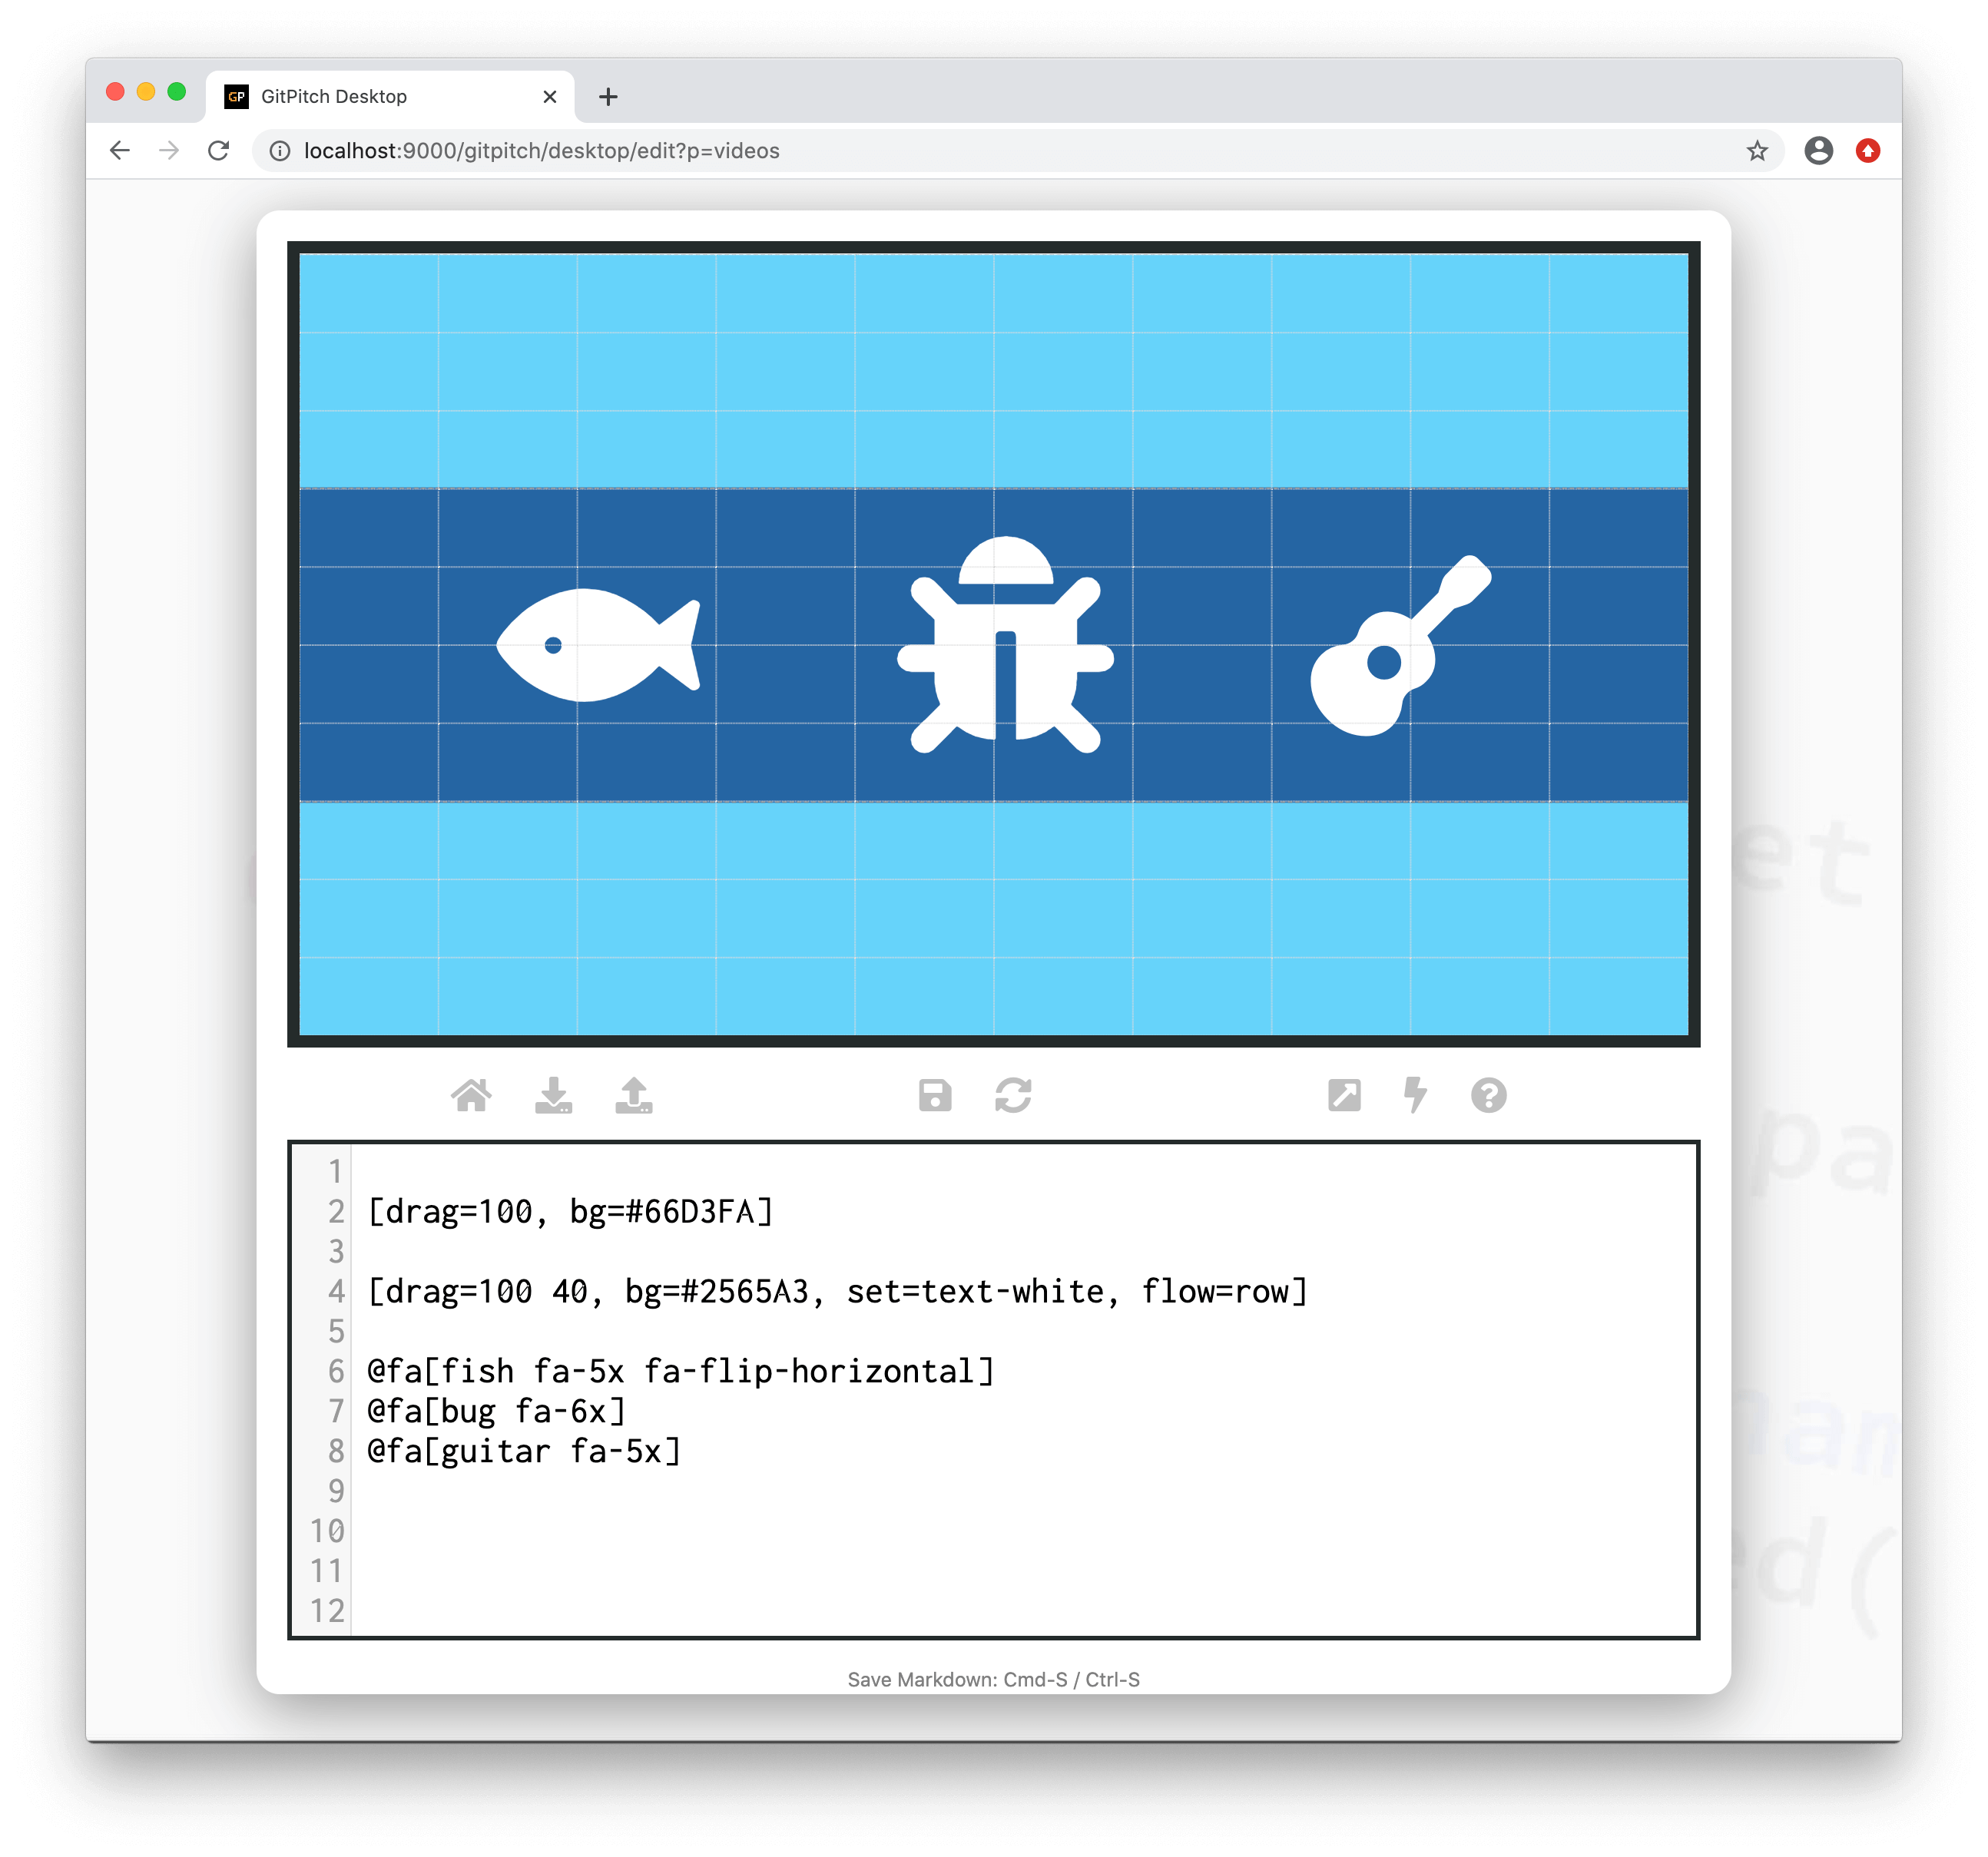
Task: Open the help question mark icon
Action: pyautogui.click(x=1488, y=1095)
